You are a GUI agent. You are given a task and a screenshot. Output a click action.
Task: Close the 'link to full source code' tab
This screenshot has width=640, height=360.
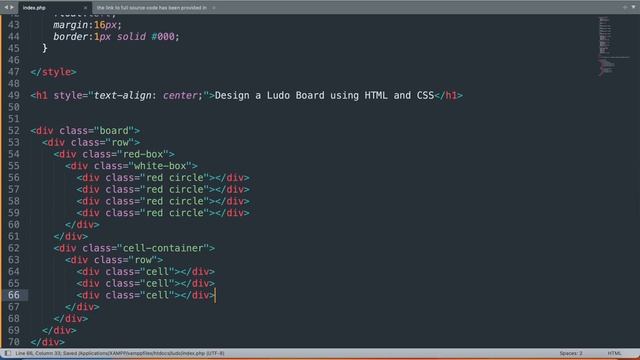coord(213,8)
